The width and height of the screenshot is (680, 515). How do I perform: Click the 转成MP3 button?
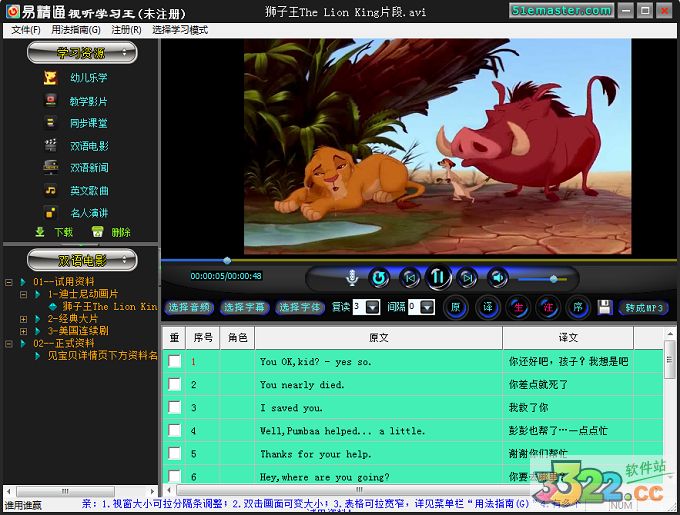(x=644, y=308)
